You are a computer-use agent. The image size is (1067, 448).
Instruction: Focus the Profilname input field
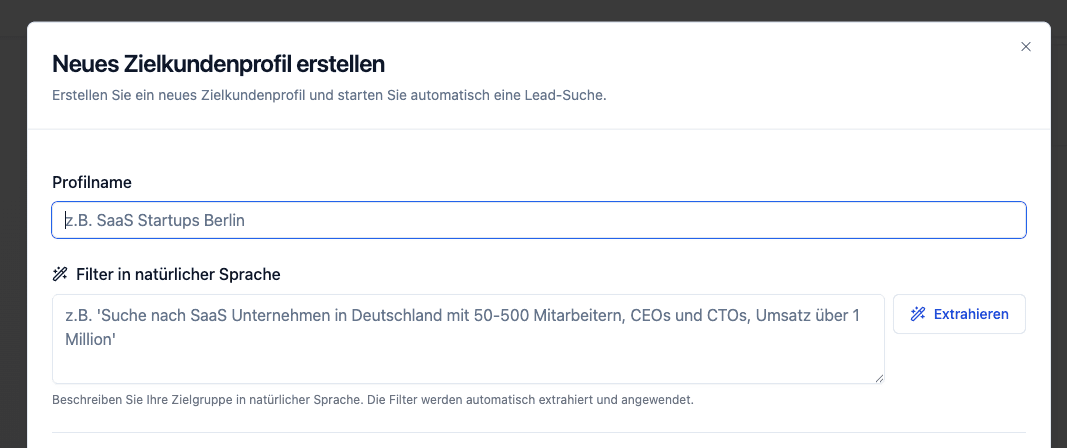[539, 220]
